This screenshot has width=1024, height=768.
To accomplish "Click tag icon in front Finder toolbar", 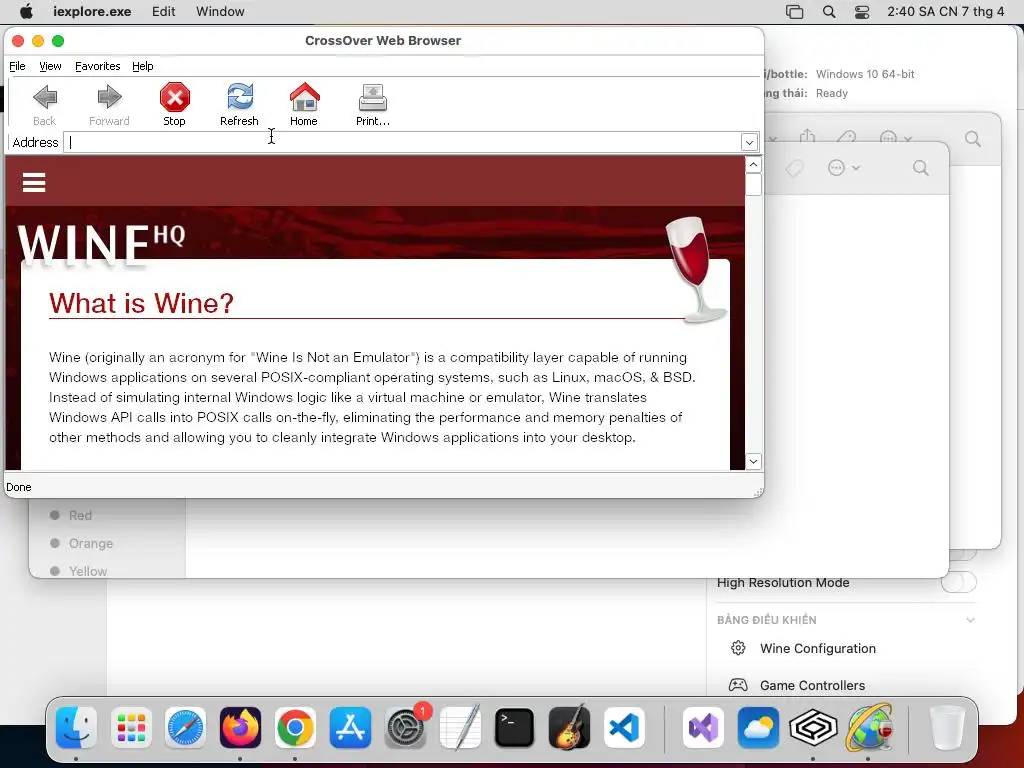I will tap(795, 168).
